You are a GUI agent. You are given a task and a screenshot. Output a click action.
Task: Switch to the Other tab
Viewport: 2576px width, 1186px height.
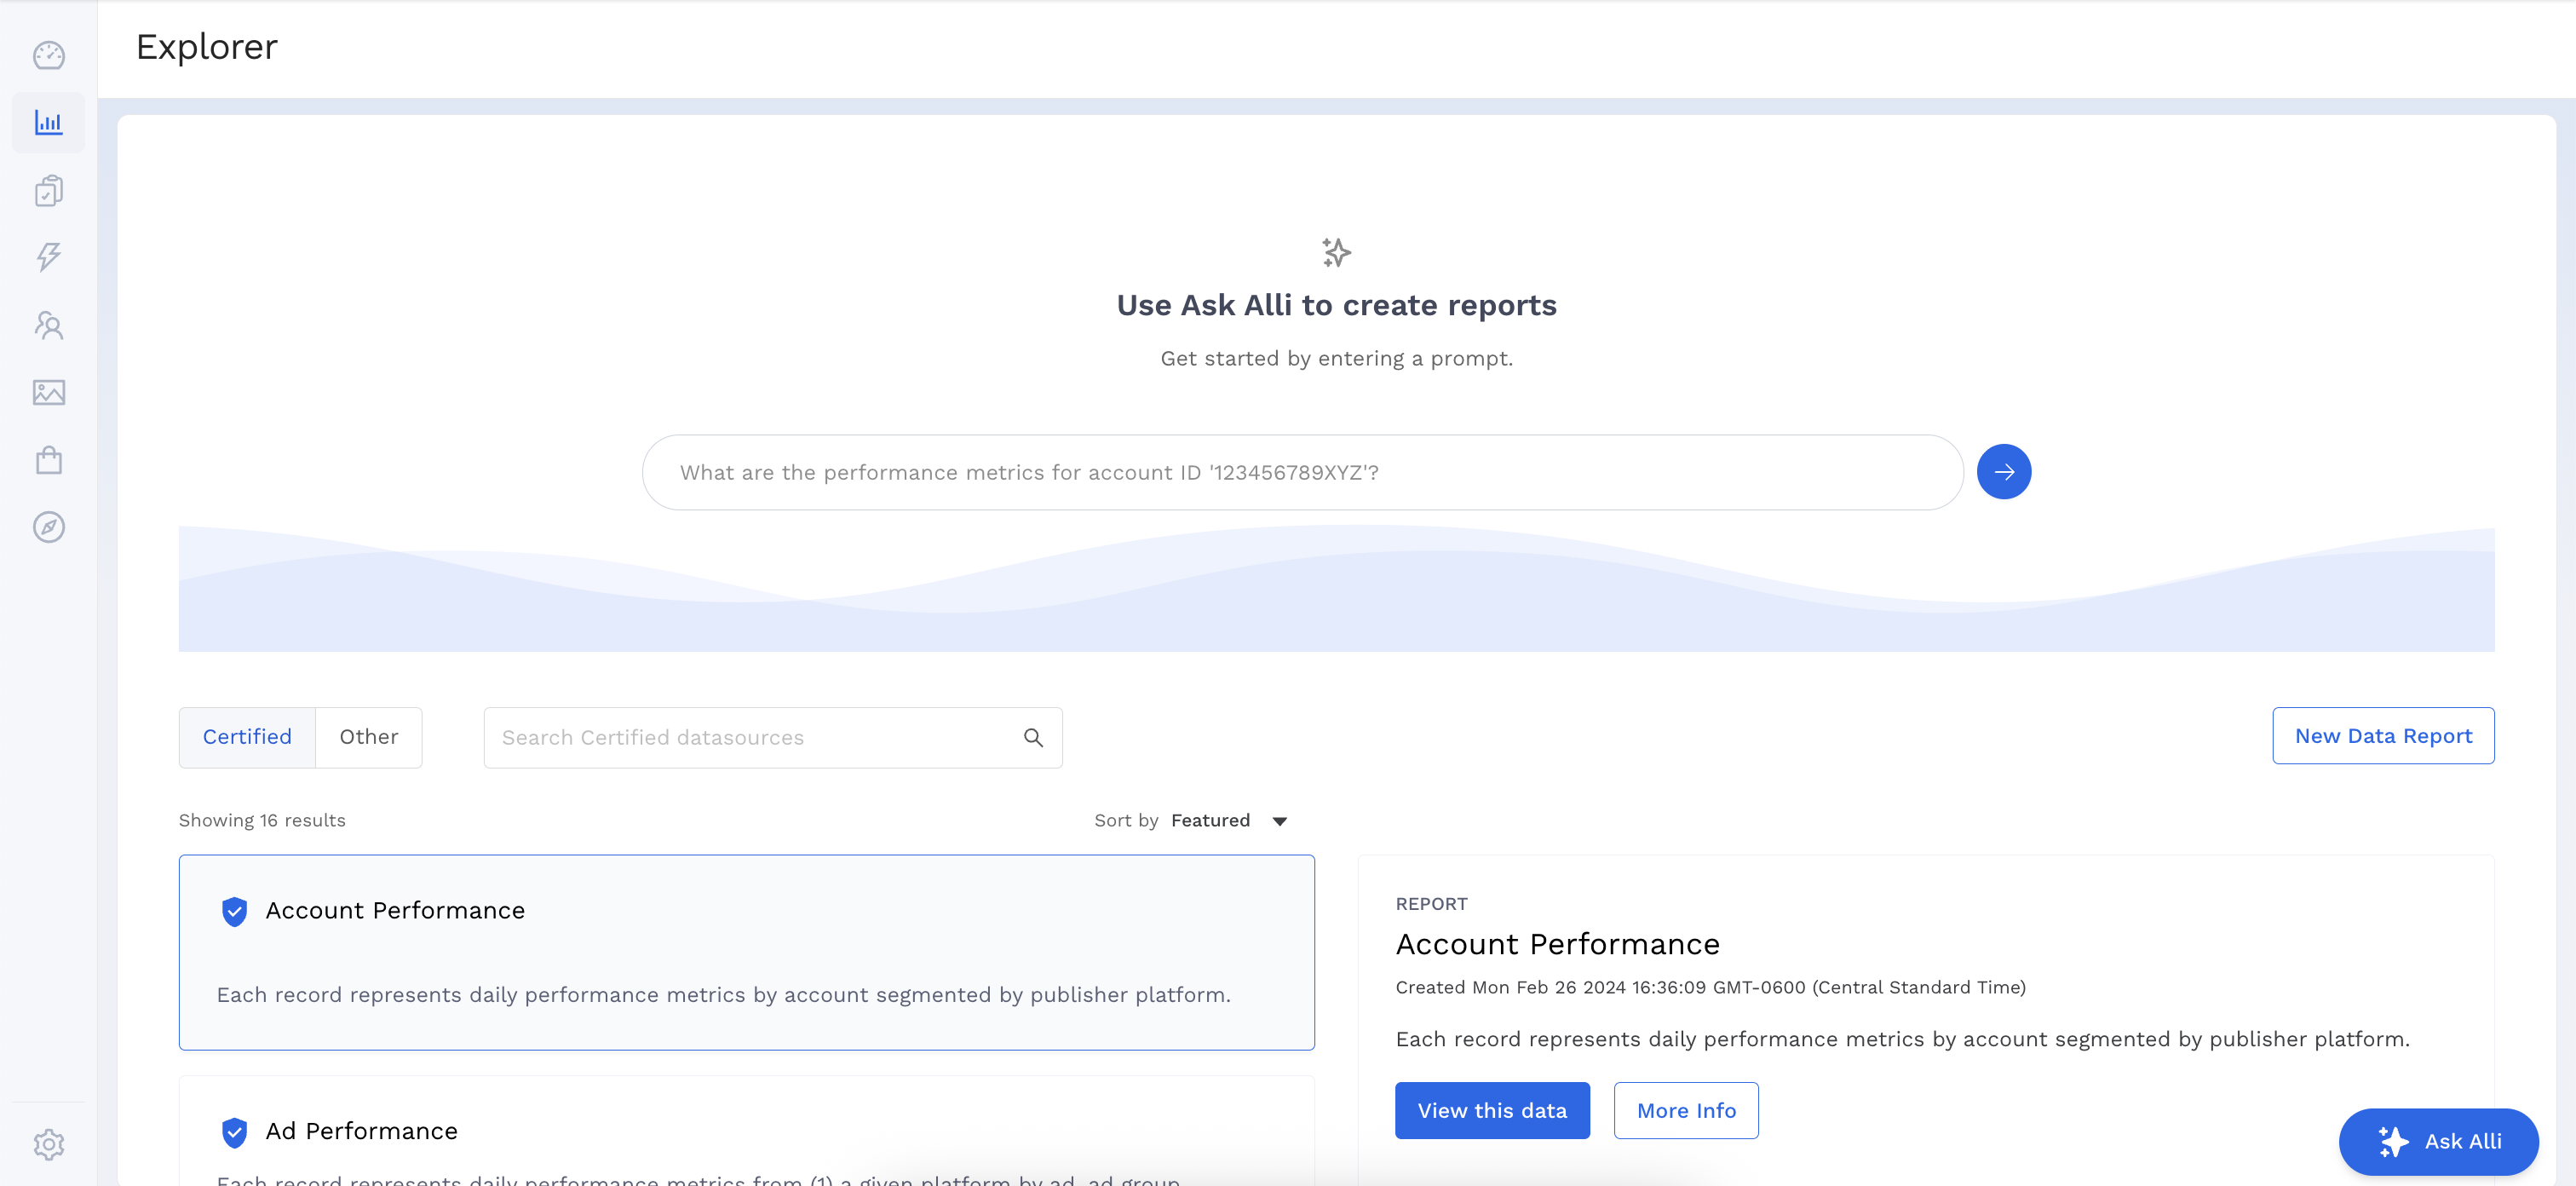[368, 737]
